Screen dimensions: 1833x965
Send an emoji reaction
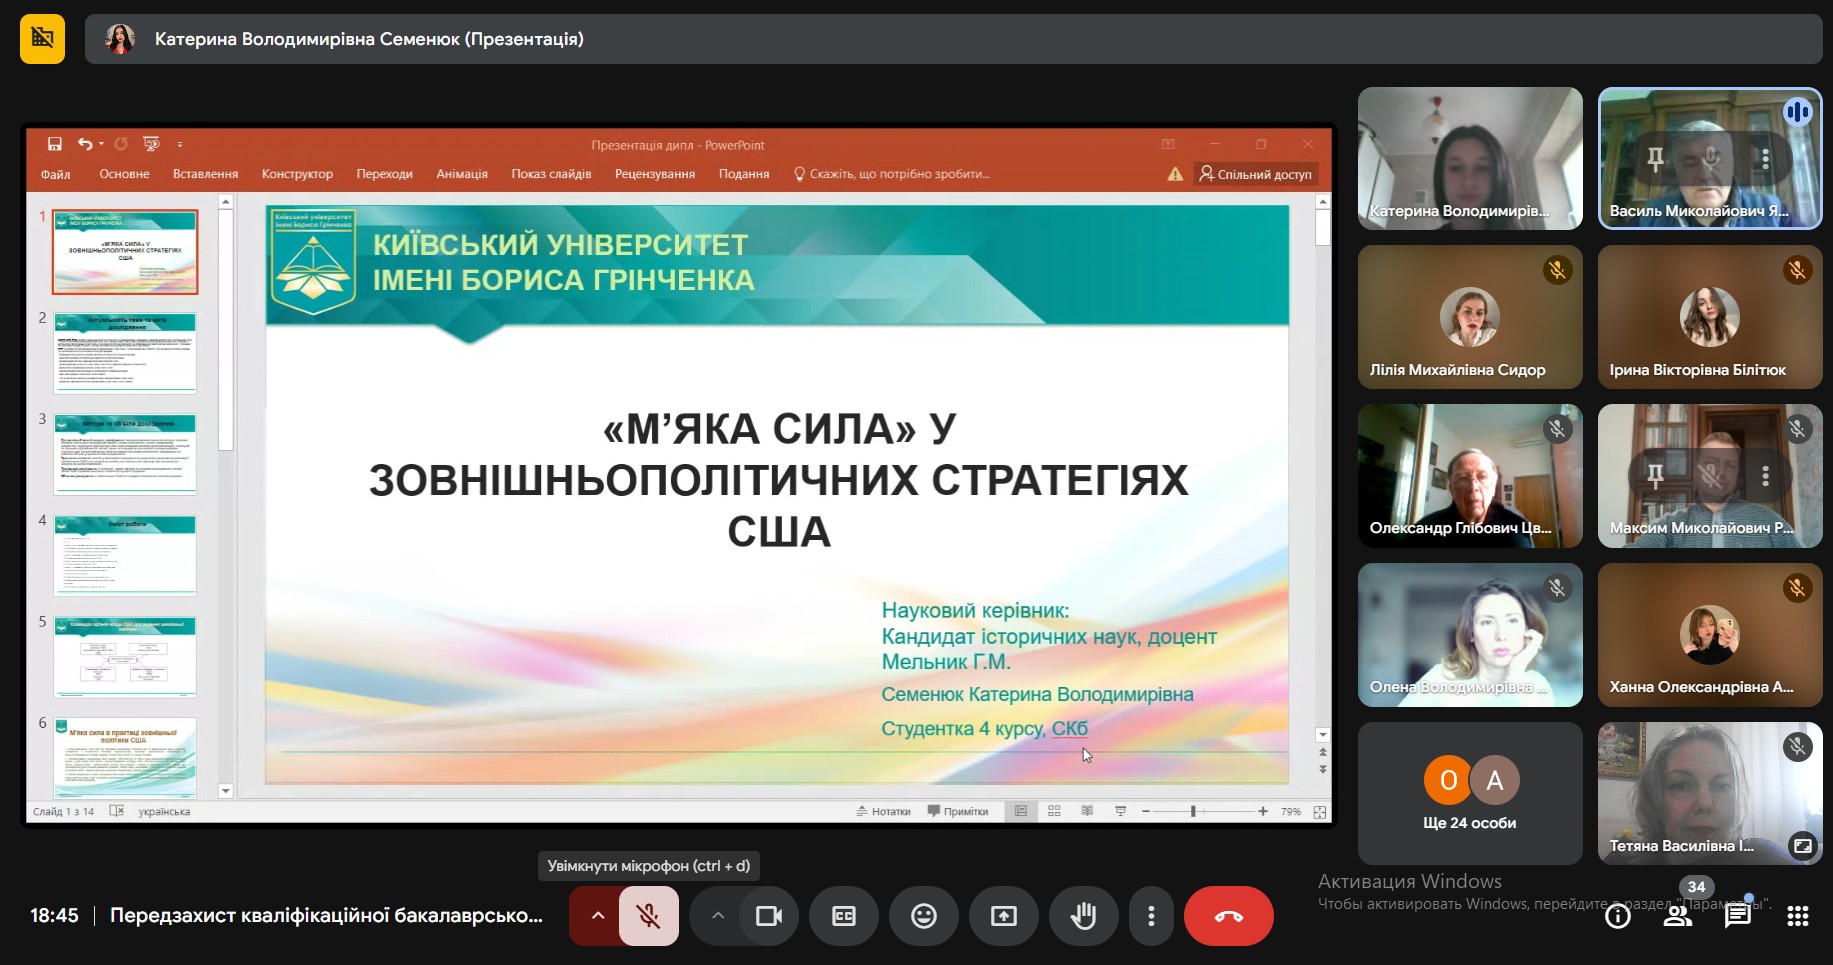(924, 916)
